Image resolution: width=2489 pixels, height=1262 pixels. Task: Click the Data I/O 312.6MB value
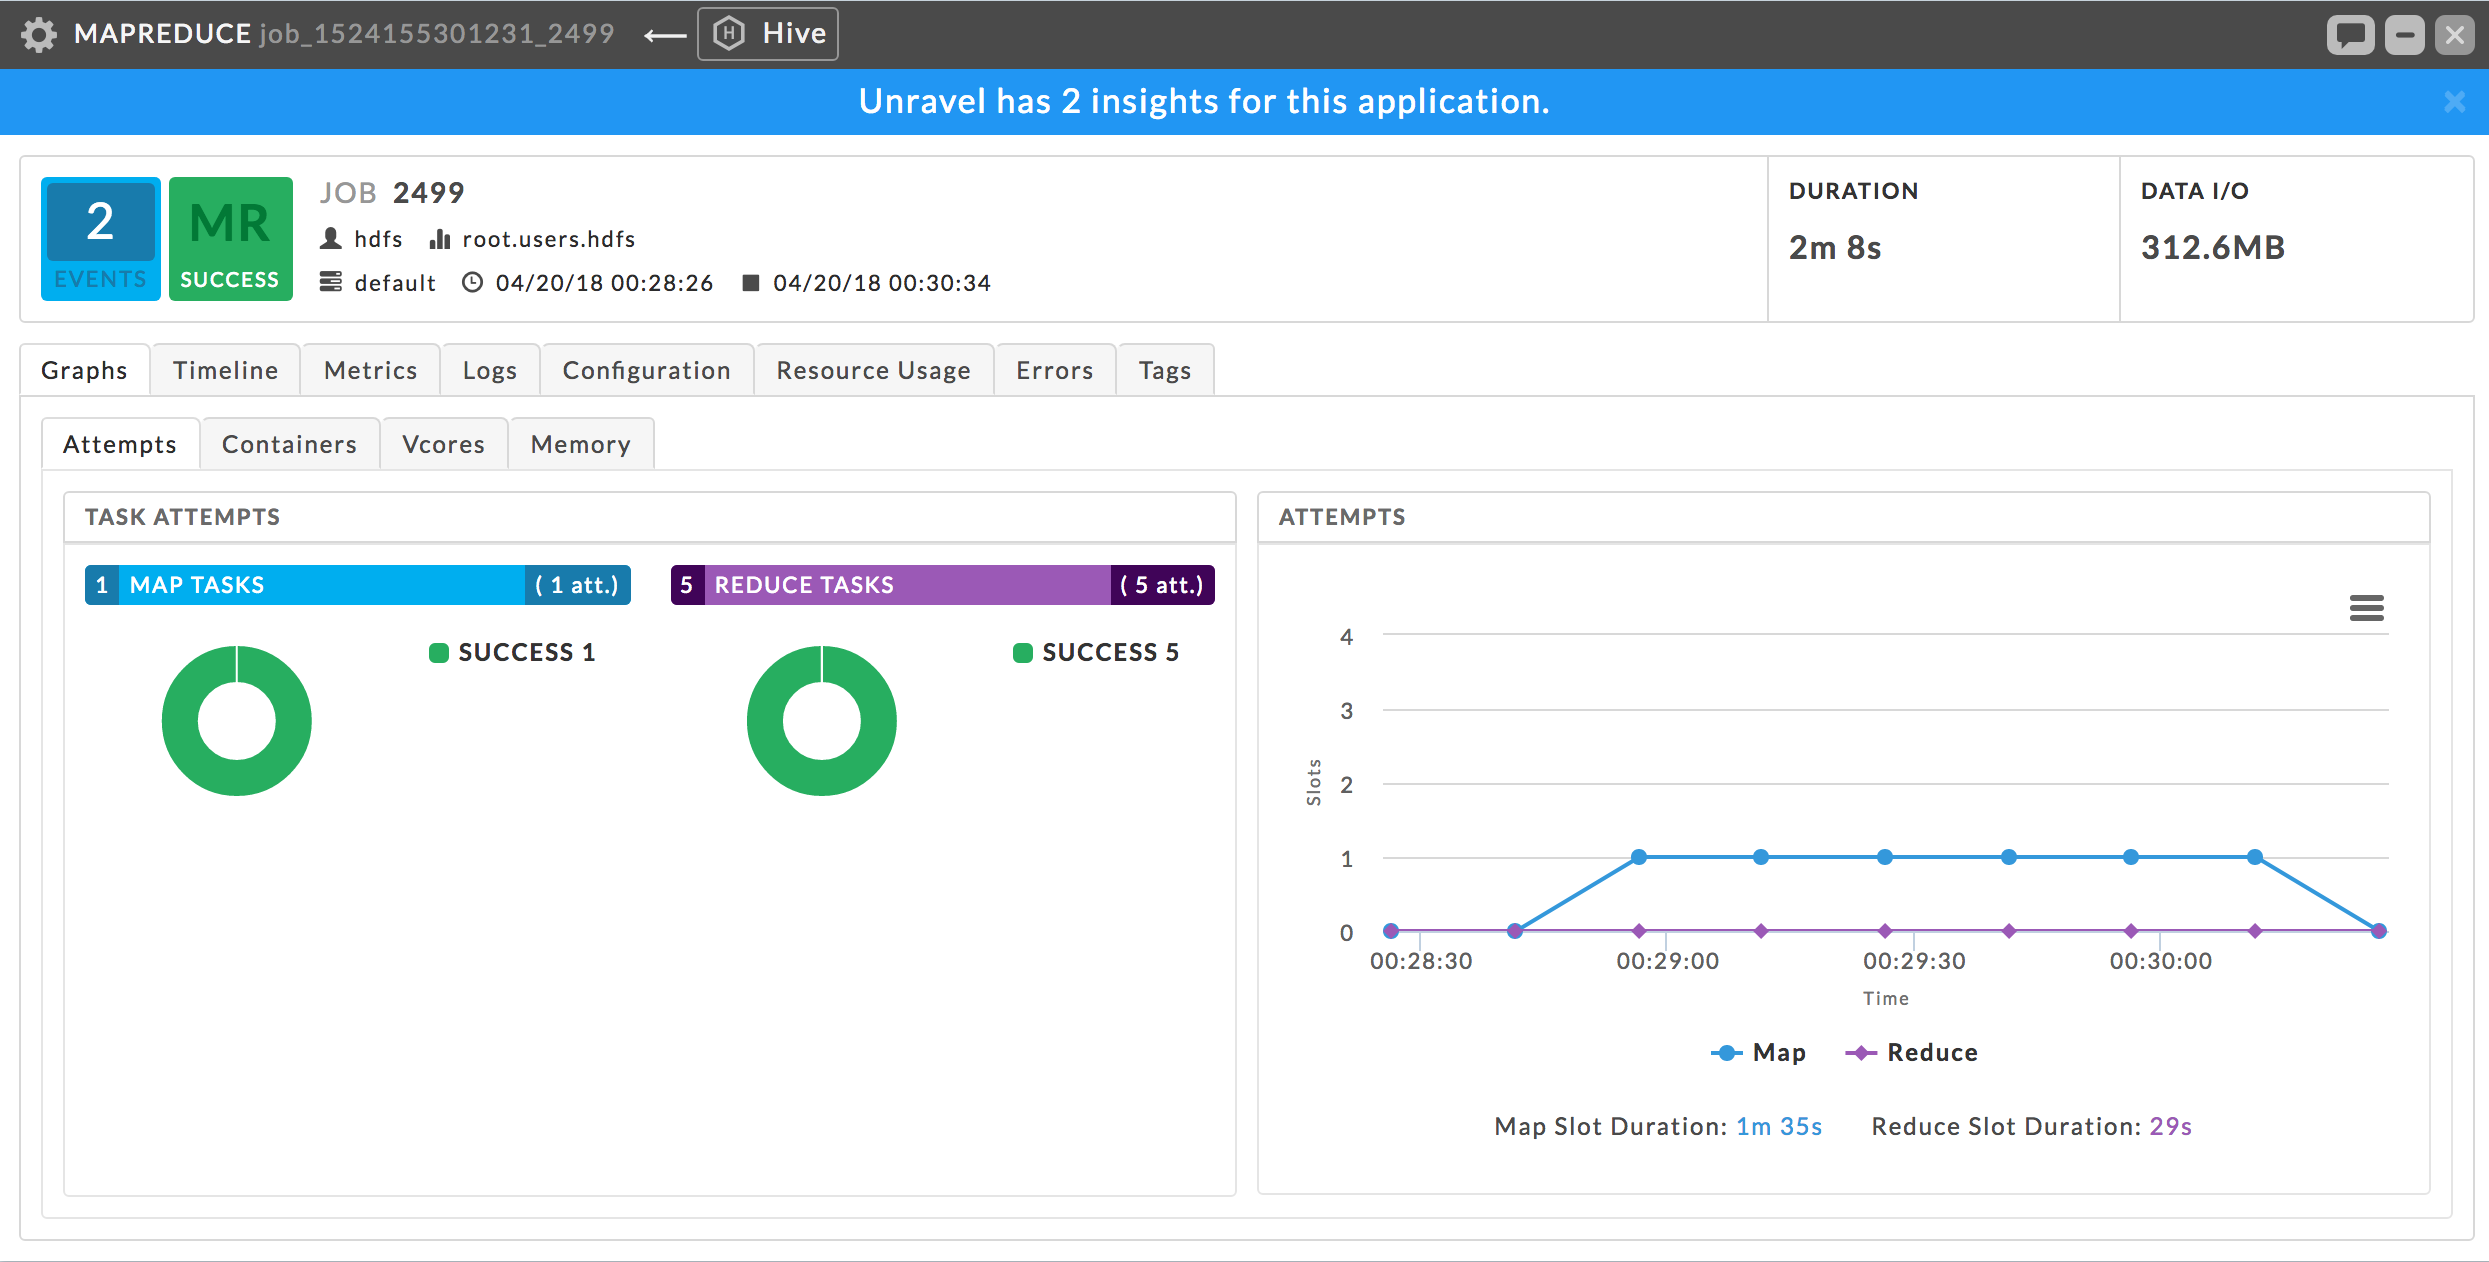(x=2213, y=247)
